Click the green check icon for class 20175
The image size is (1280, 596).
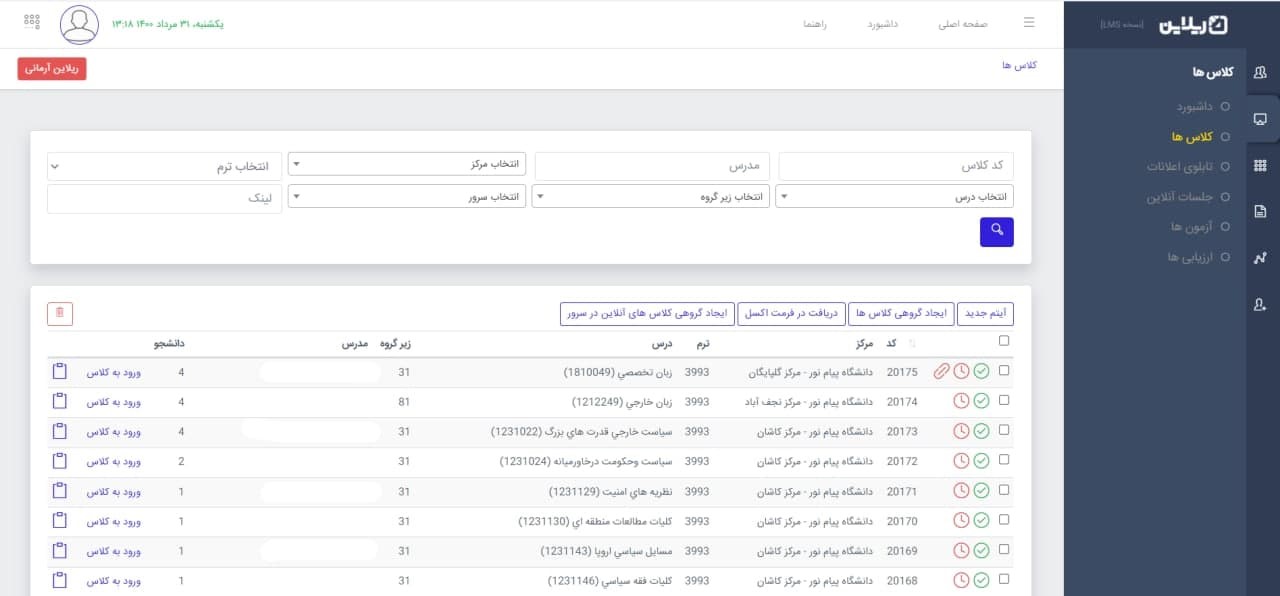click(x=981, y=372)
